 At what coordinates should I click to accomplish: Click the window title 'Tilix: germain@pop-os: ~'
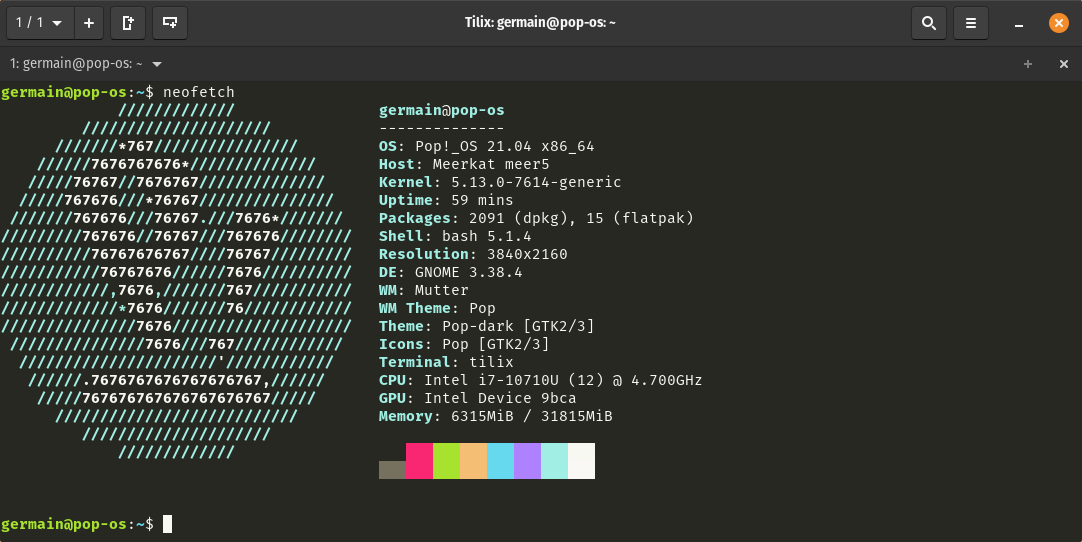[x=540, y=23]
